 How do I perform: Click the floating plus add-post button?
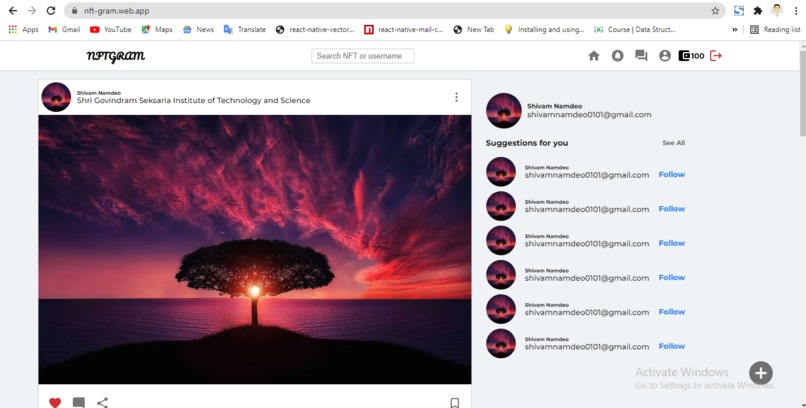coord(761,373)
